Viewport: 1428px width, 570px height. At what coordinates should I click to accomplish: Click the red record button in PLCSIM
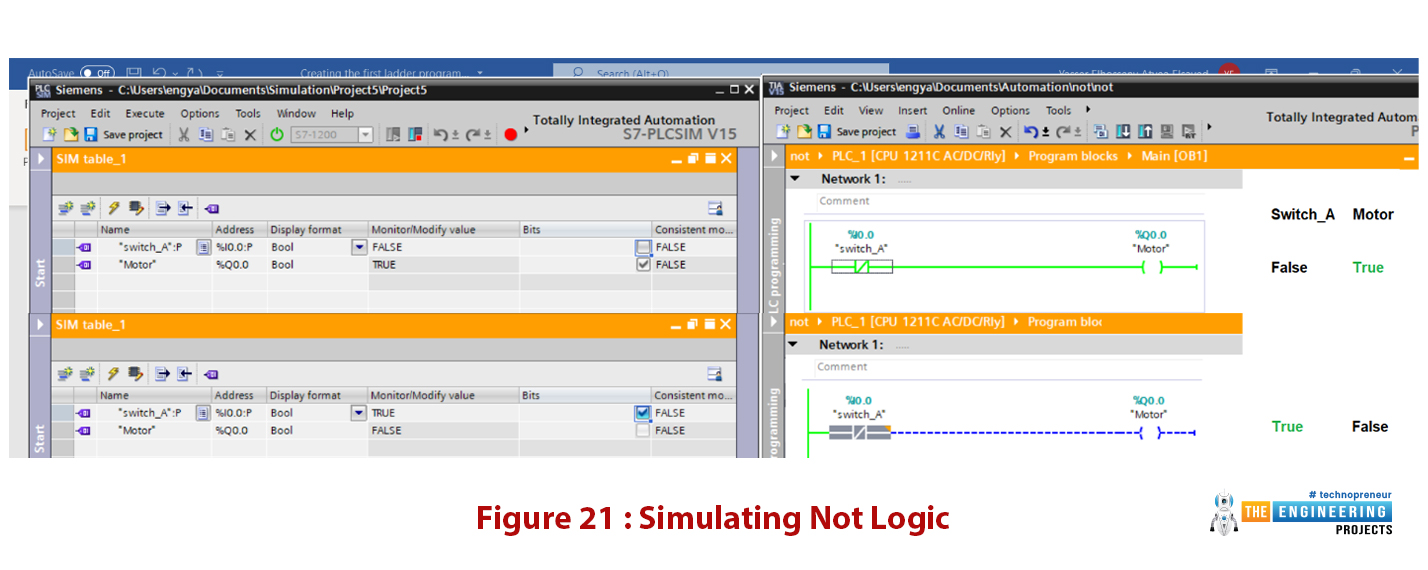pyautogui.click(x=511, y=134)
